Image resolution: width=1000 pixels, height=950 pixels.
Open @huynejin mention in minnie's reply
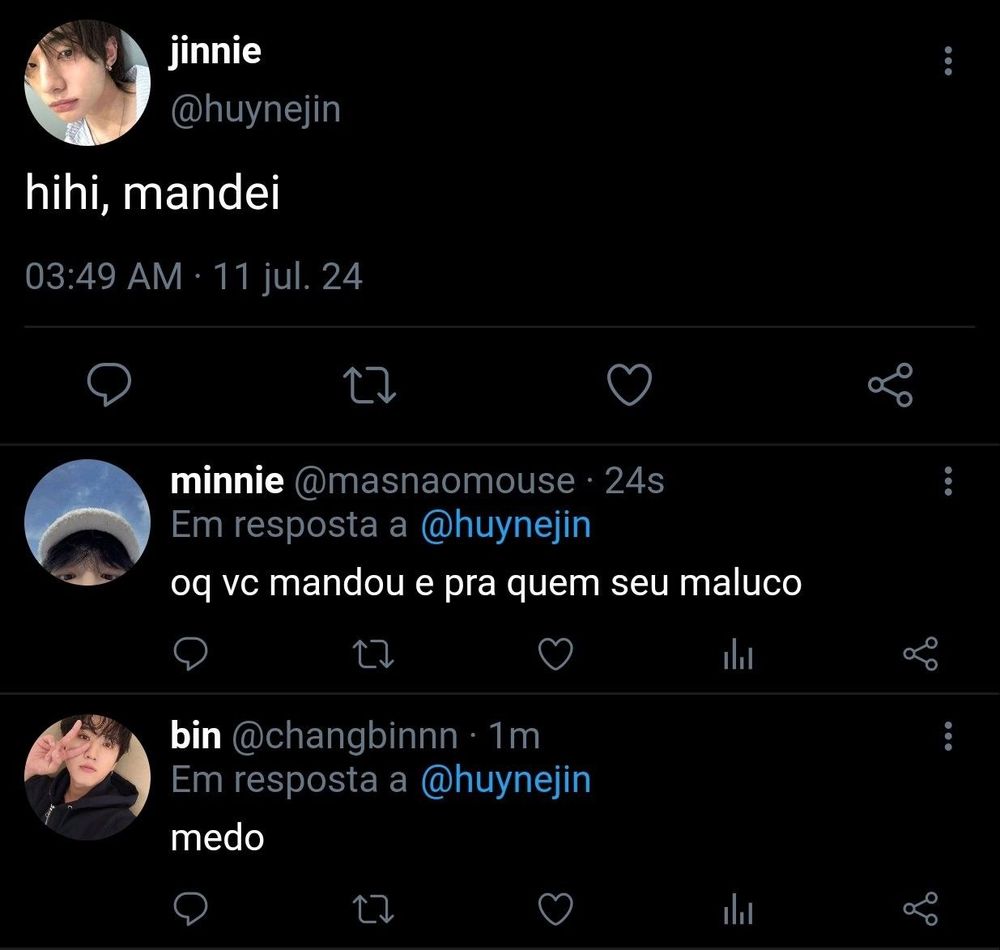[506, 525]
